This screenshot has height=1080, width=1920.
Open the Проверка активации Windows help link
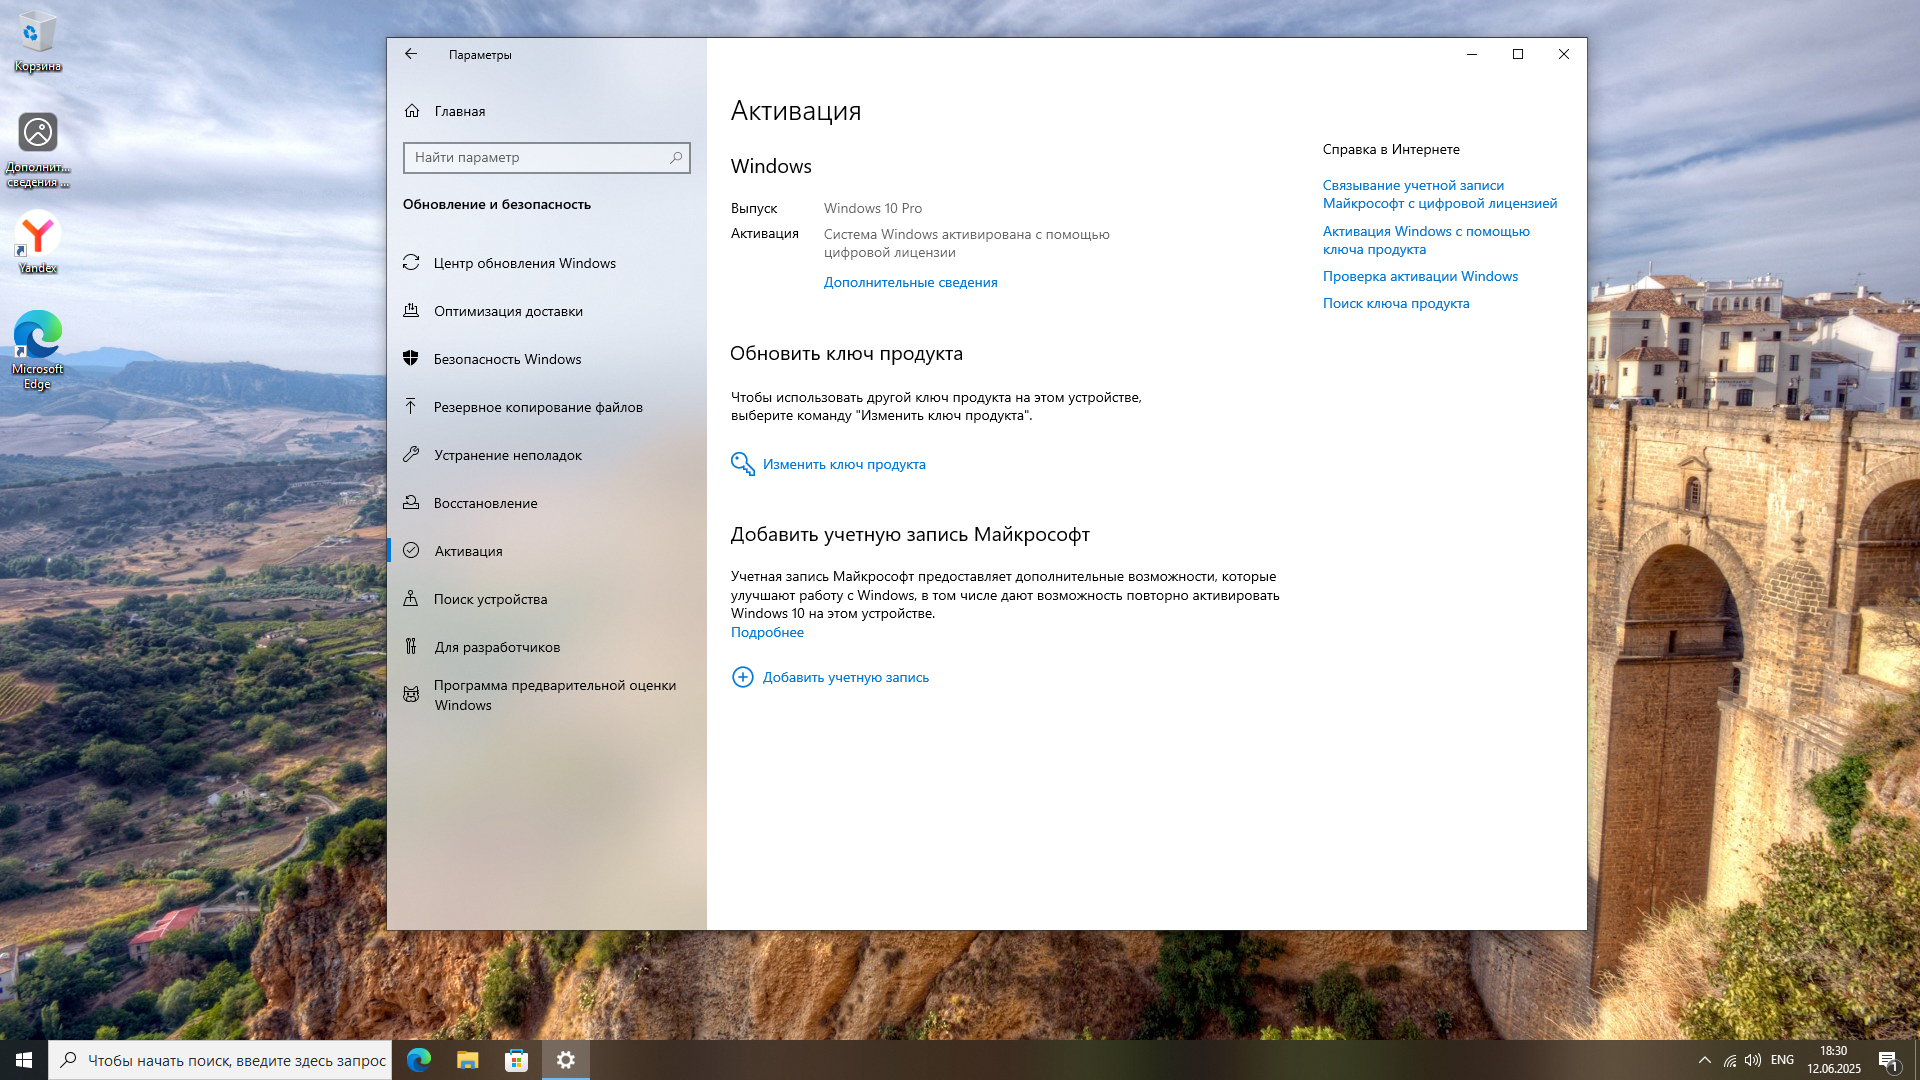pos(1420,276)
